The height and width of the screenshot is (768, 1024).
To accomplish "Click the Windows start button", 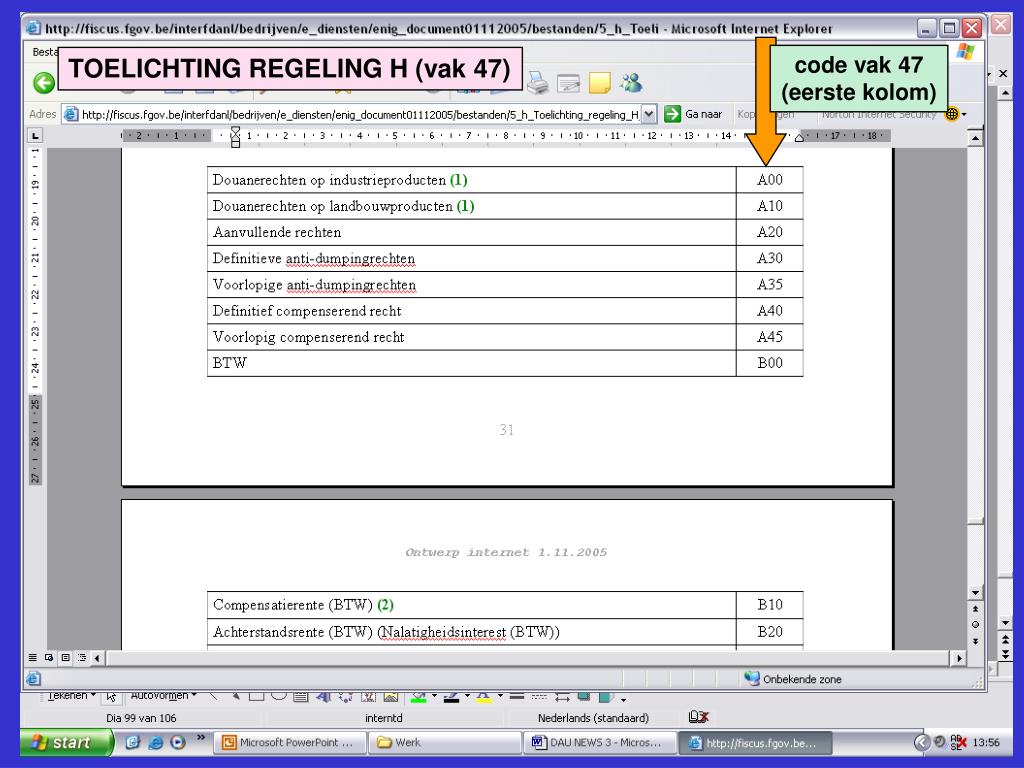I will [x=67, y=743].
